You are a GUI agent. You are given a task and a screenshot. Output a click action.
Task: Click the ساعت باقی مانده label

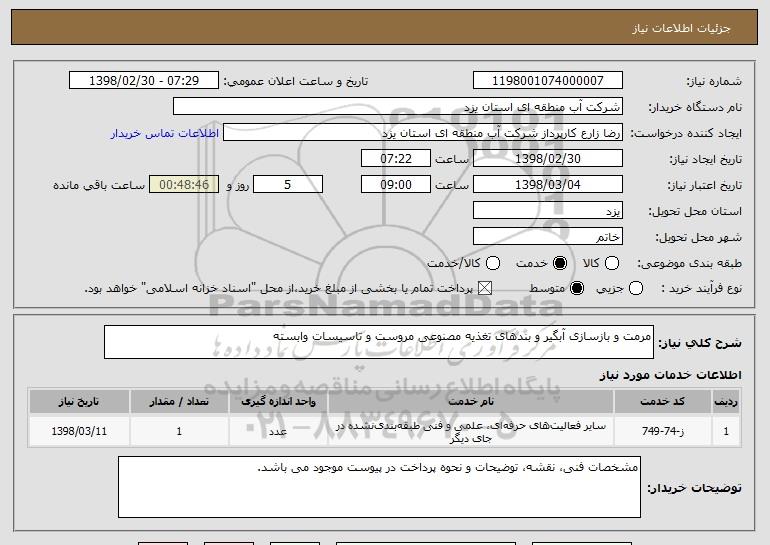(99, 185)
